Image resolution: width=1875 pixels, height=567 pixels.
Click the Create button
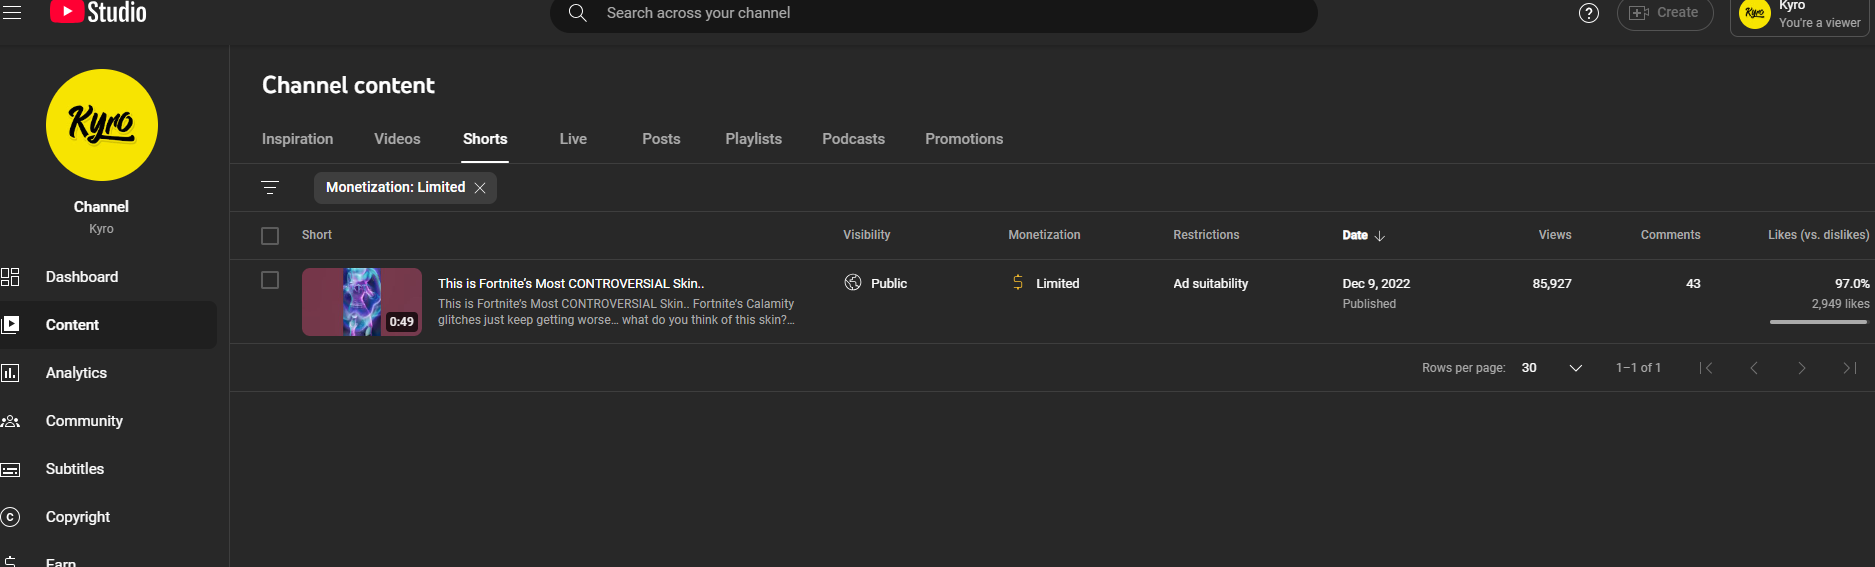coord(1665,13)
